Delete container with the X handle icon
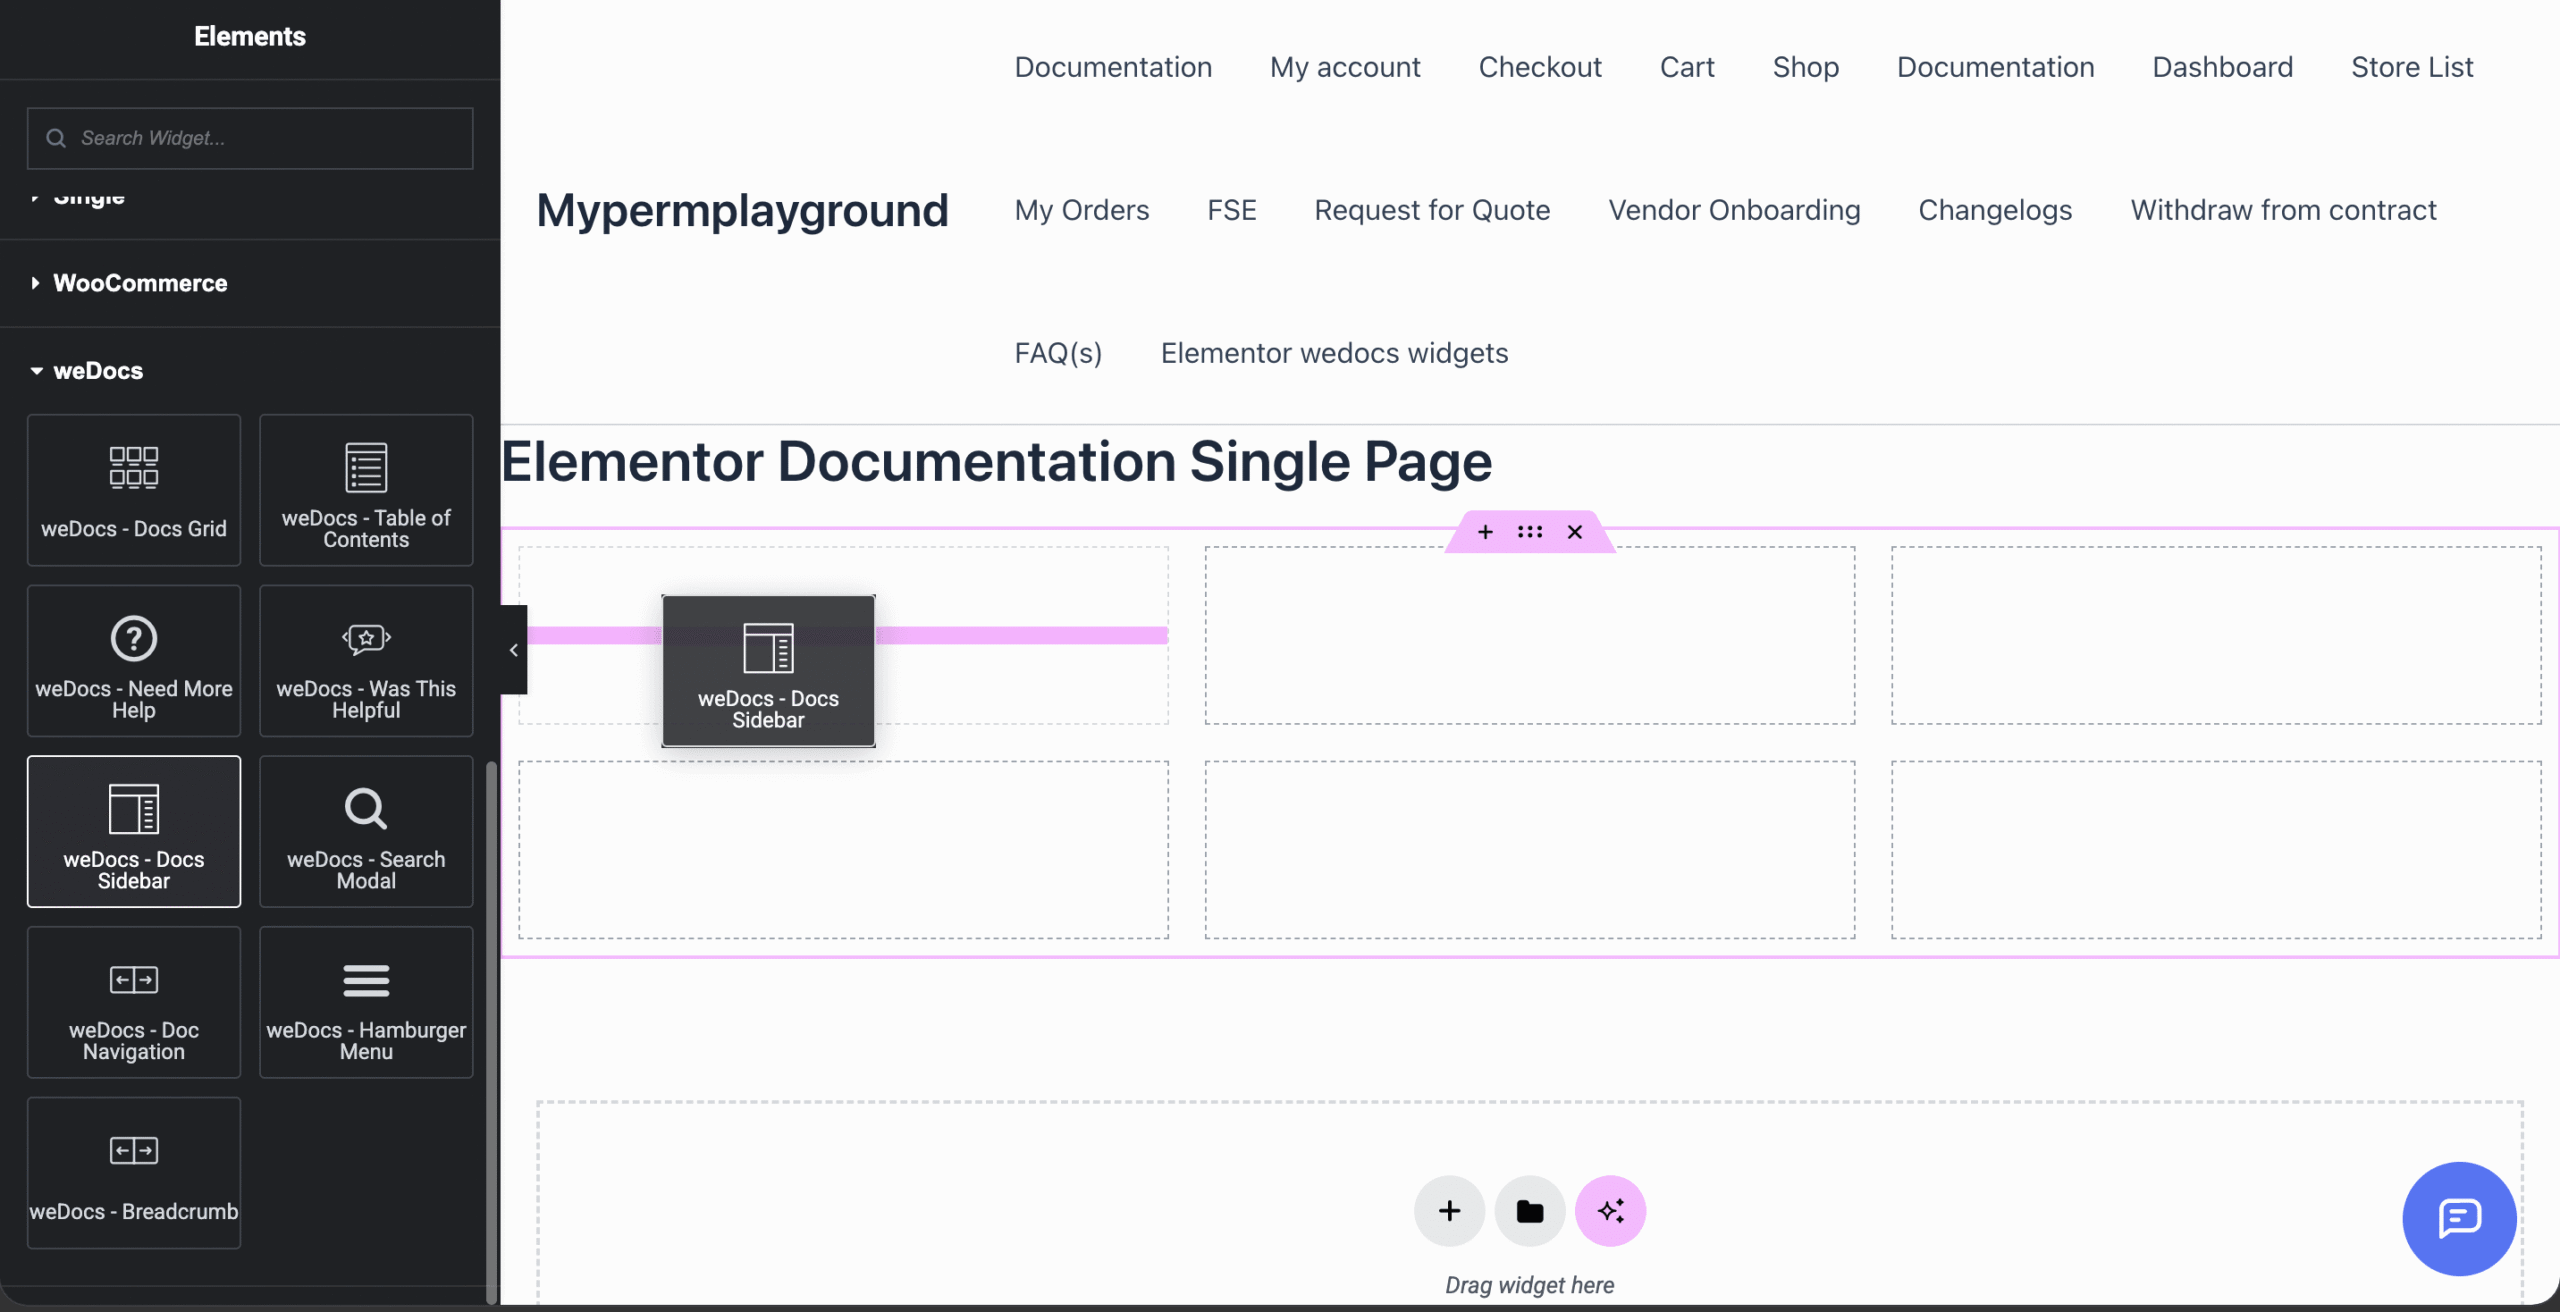This screenshot has width=2560, height=1312. click(1575, 532)
